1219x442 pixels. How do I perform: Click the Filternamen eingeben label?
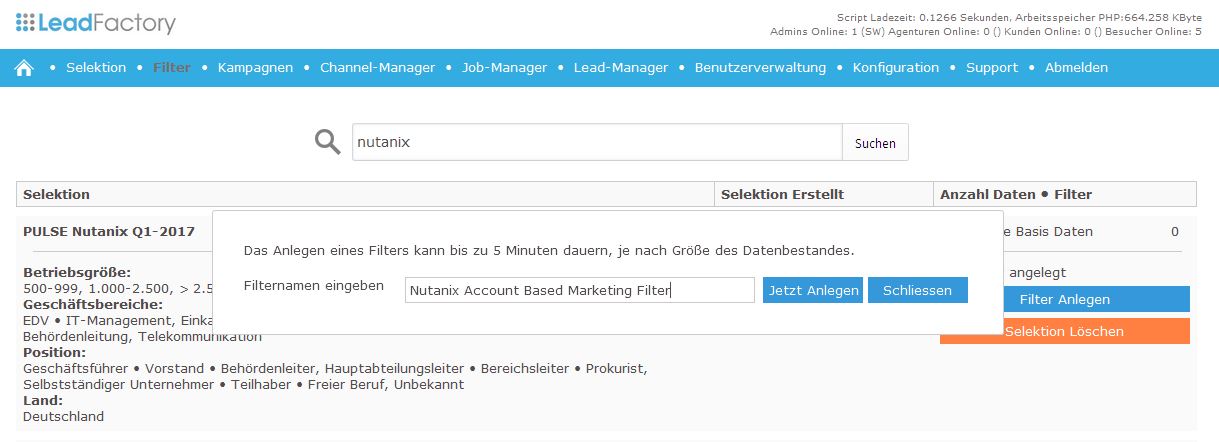[314, 286]
